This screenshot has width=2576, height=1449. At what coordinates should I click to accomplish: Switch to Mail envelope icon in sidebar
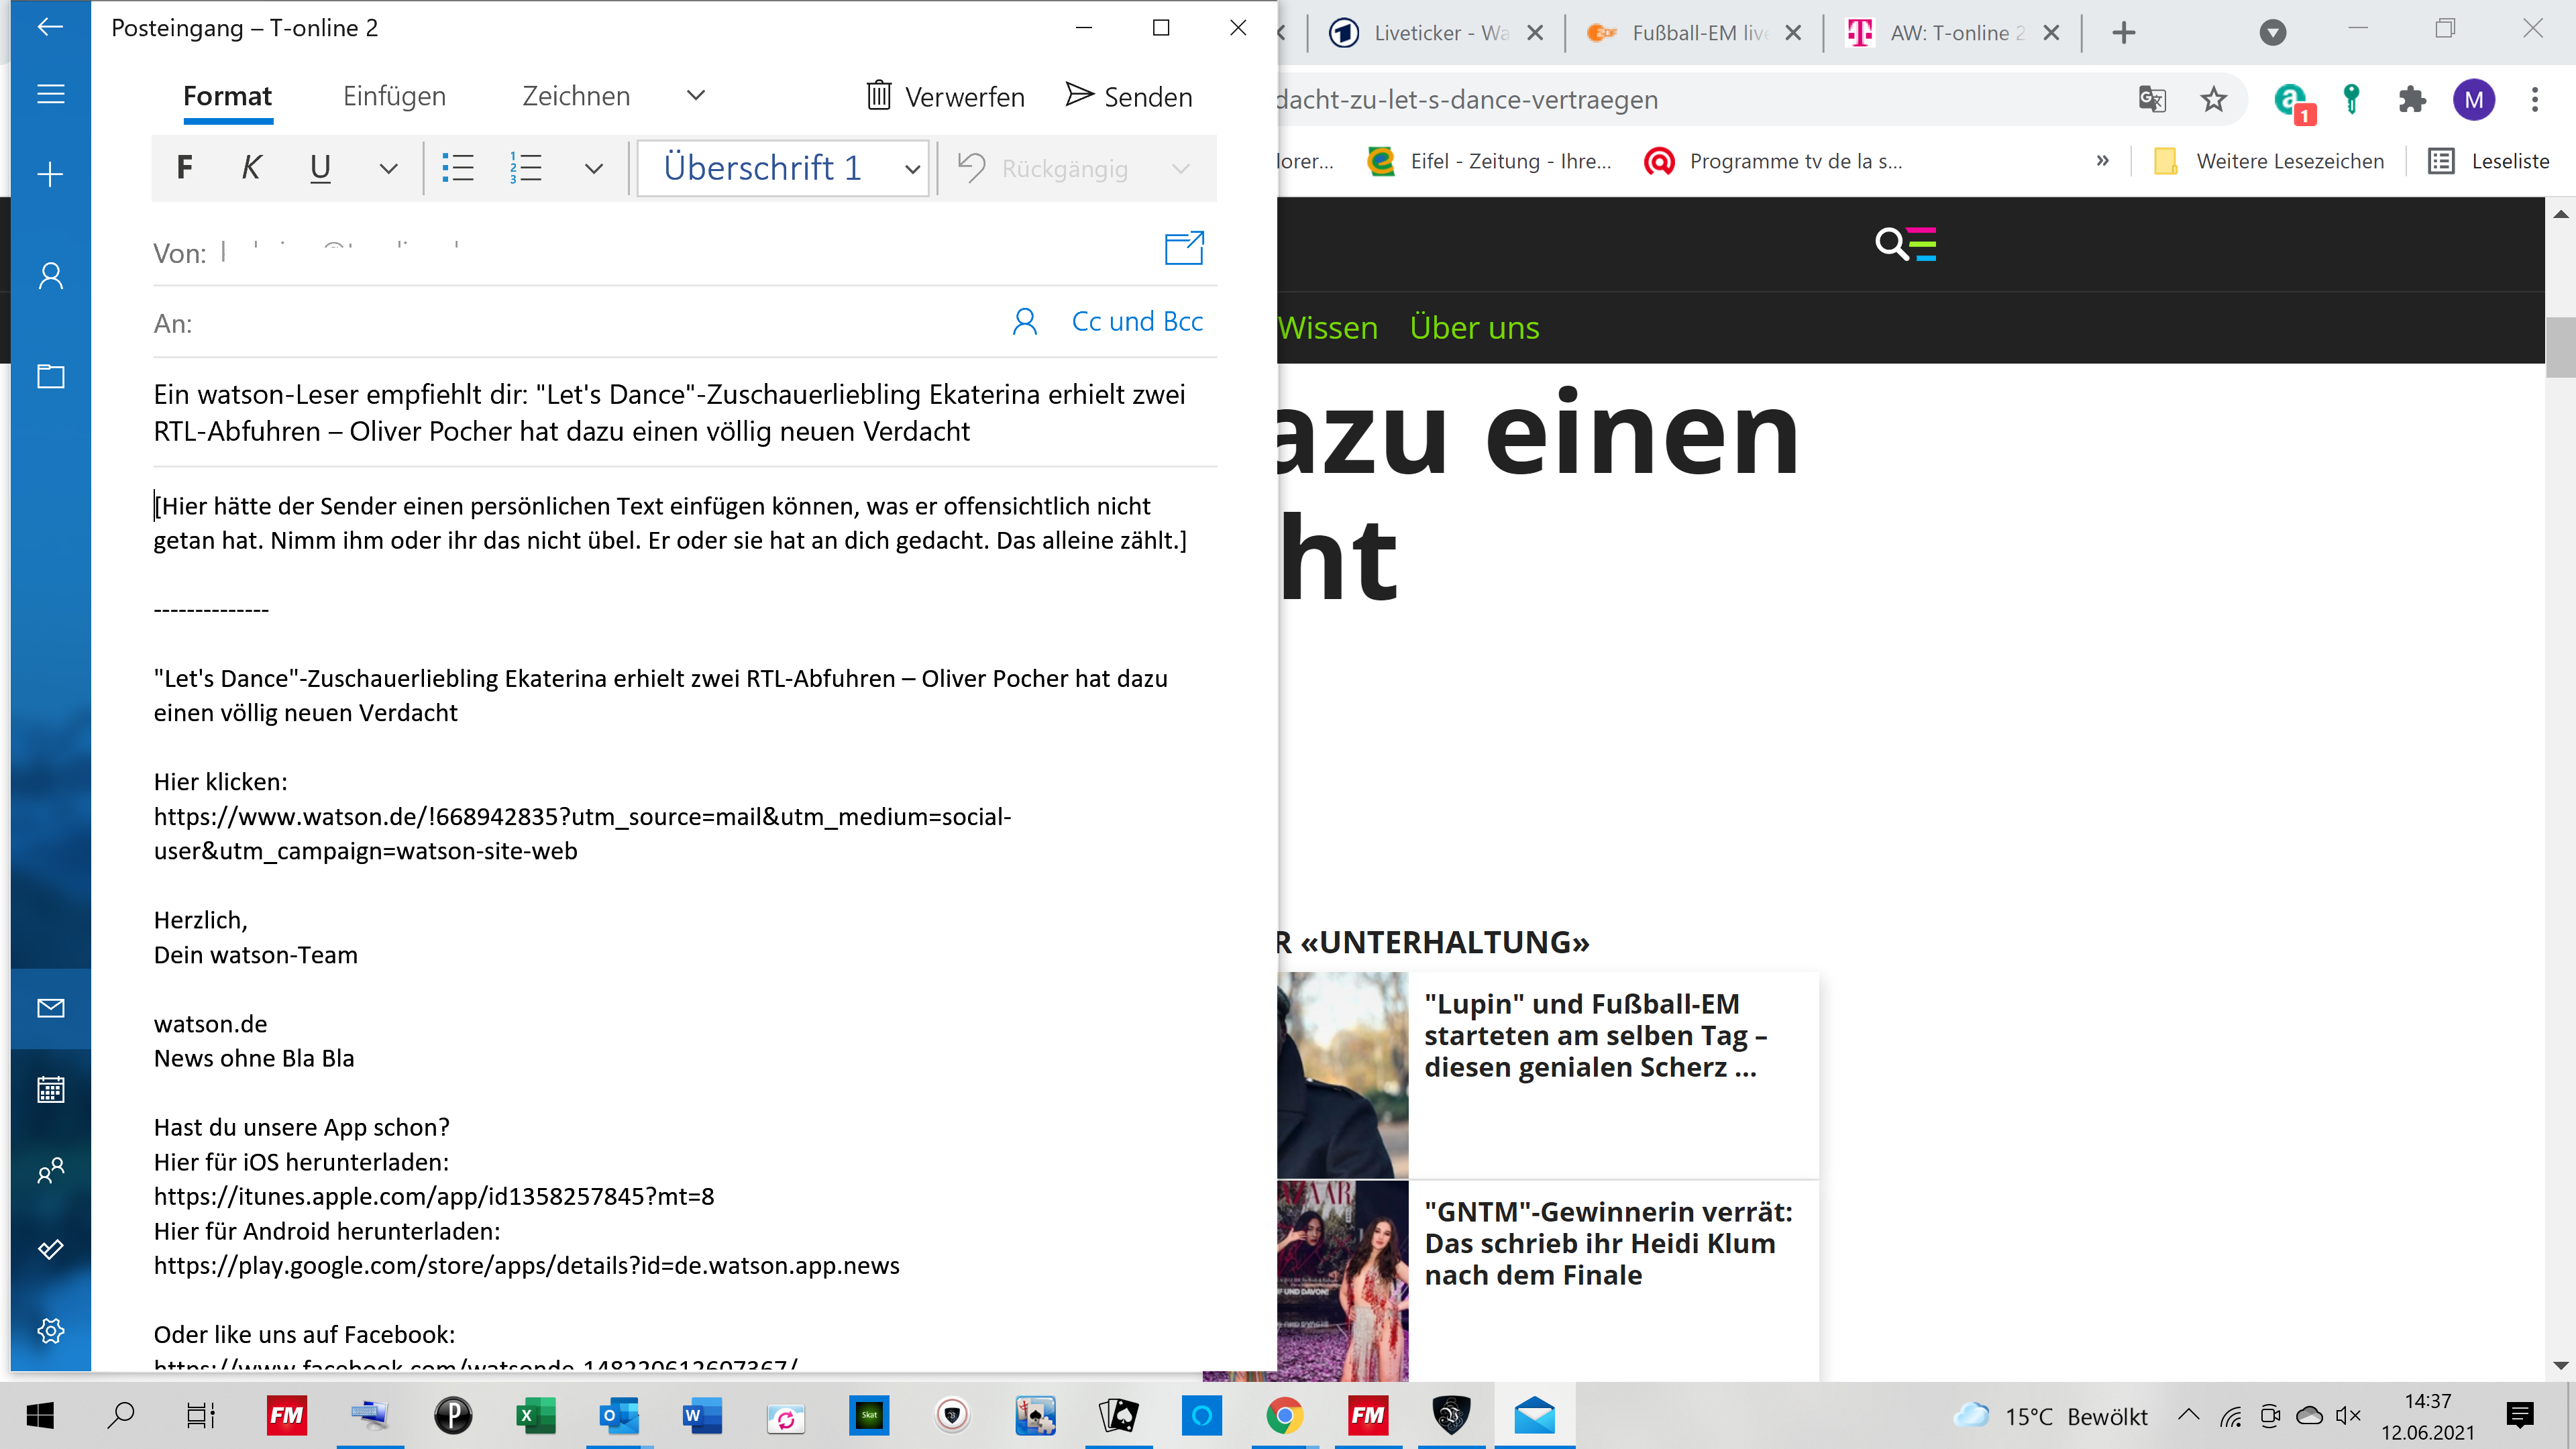click(50, 1008)
